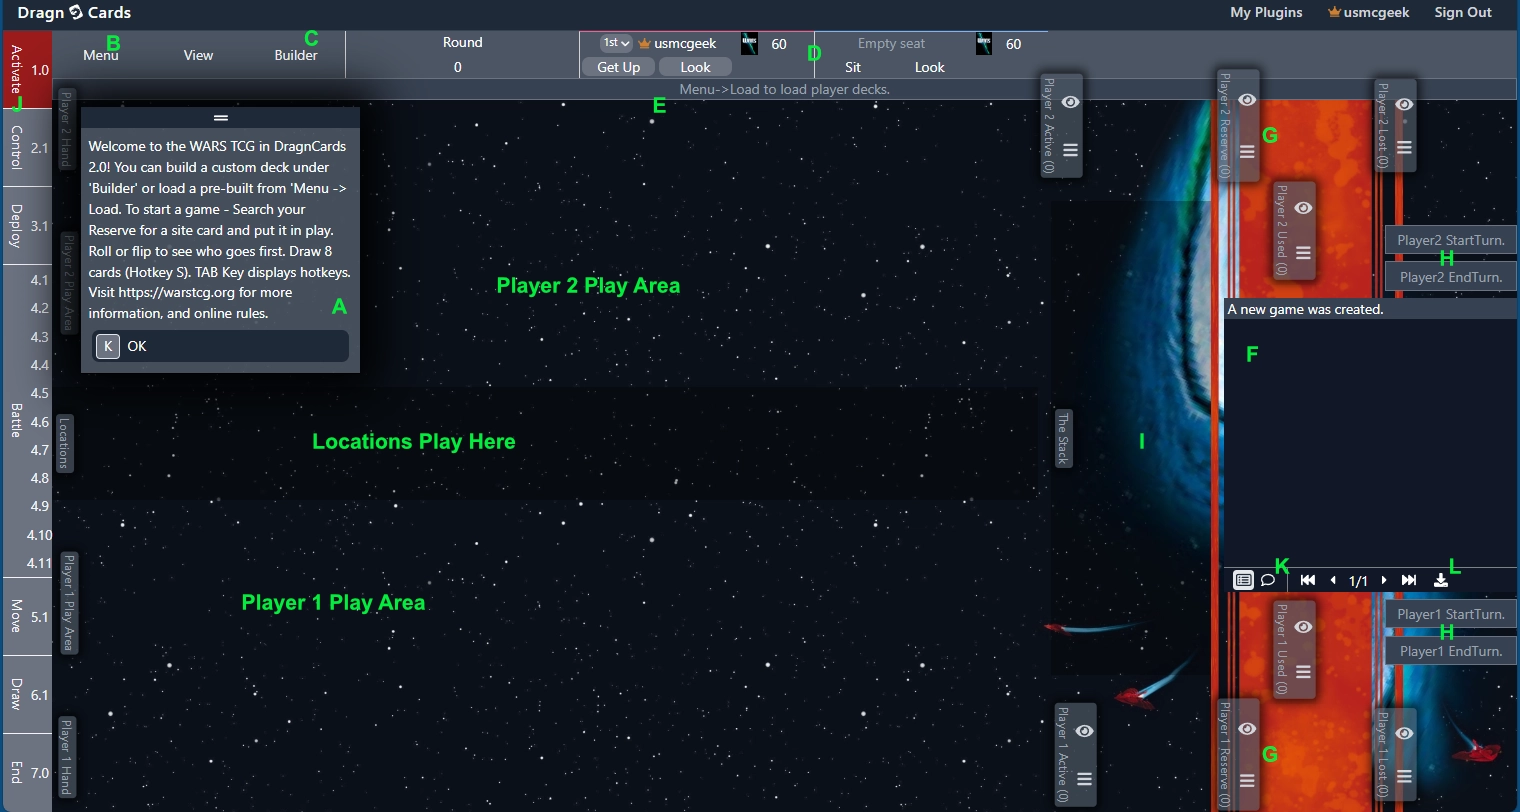Toggle eye icon on Player 2 Reserve

1247,100
